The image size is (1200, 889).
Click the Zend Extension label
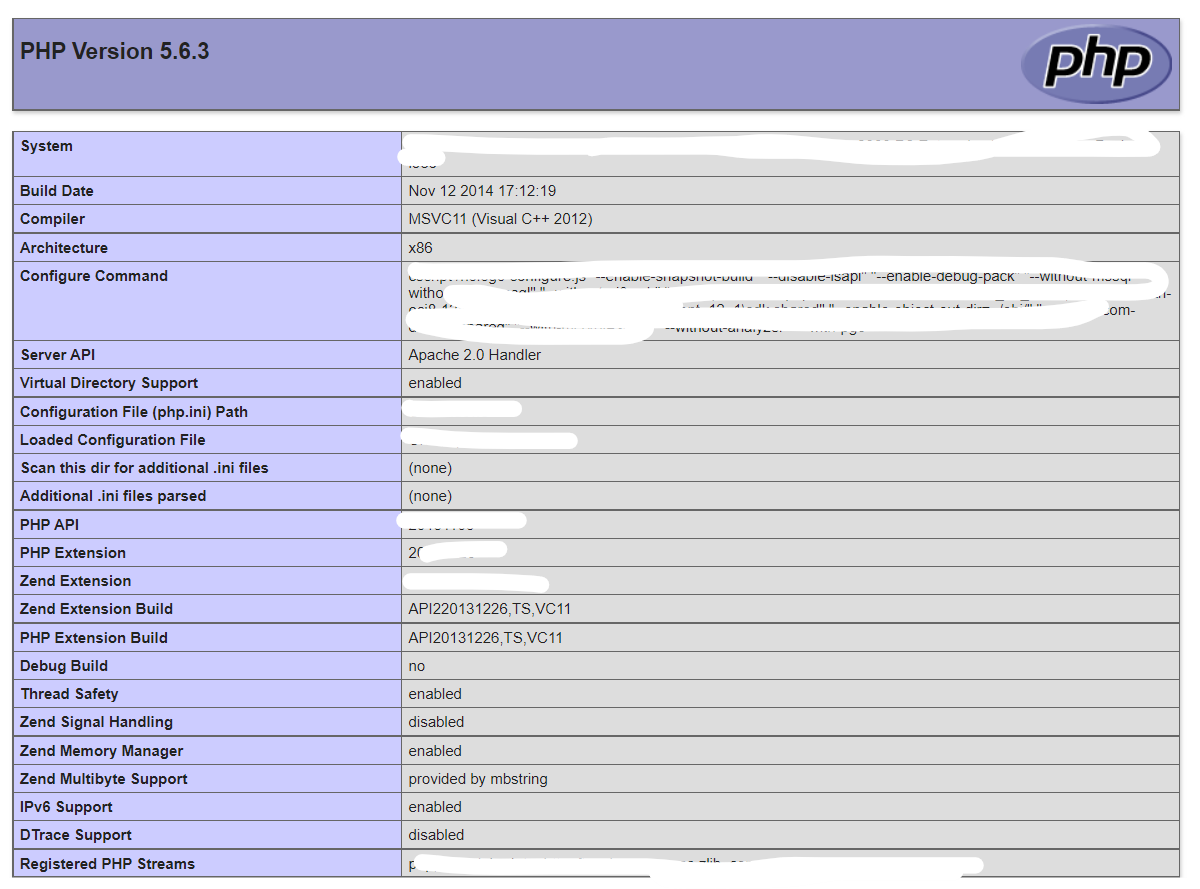(76, 581)
